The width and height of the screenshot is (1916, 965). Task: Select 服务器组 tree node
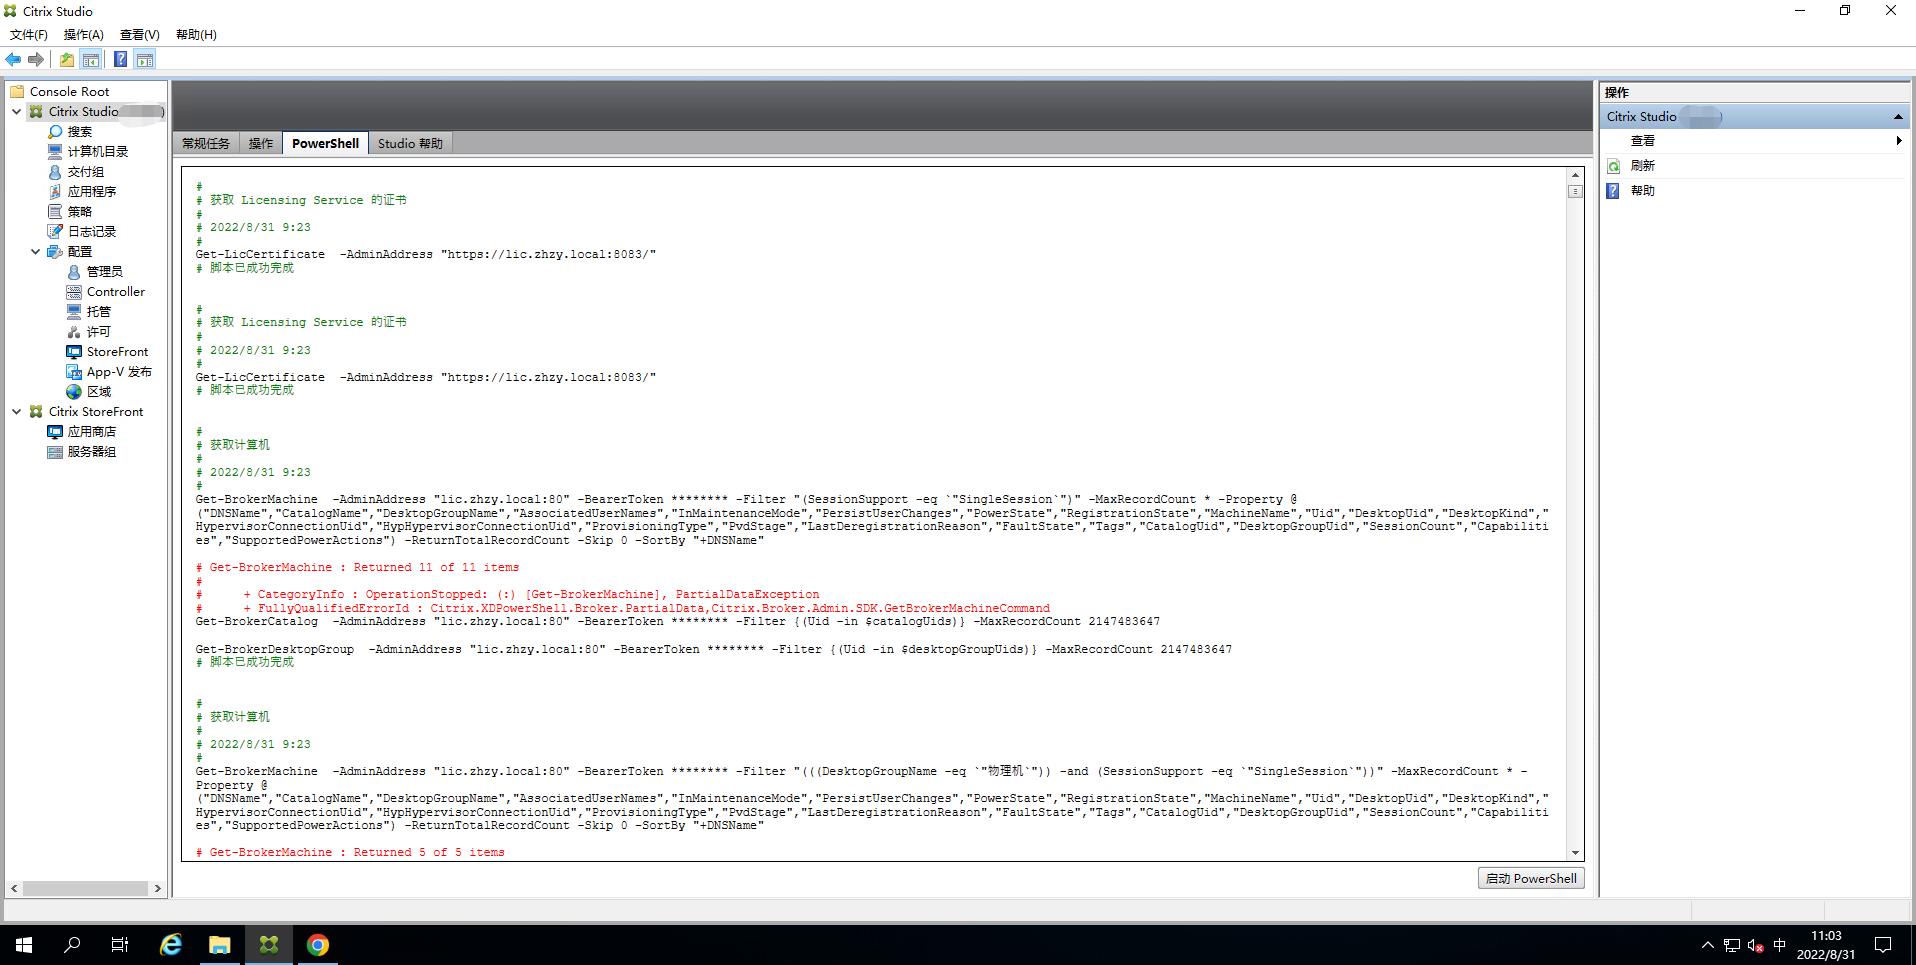tap(91, 451)
